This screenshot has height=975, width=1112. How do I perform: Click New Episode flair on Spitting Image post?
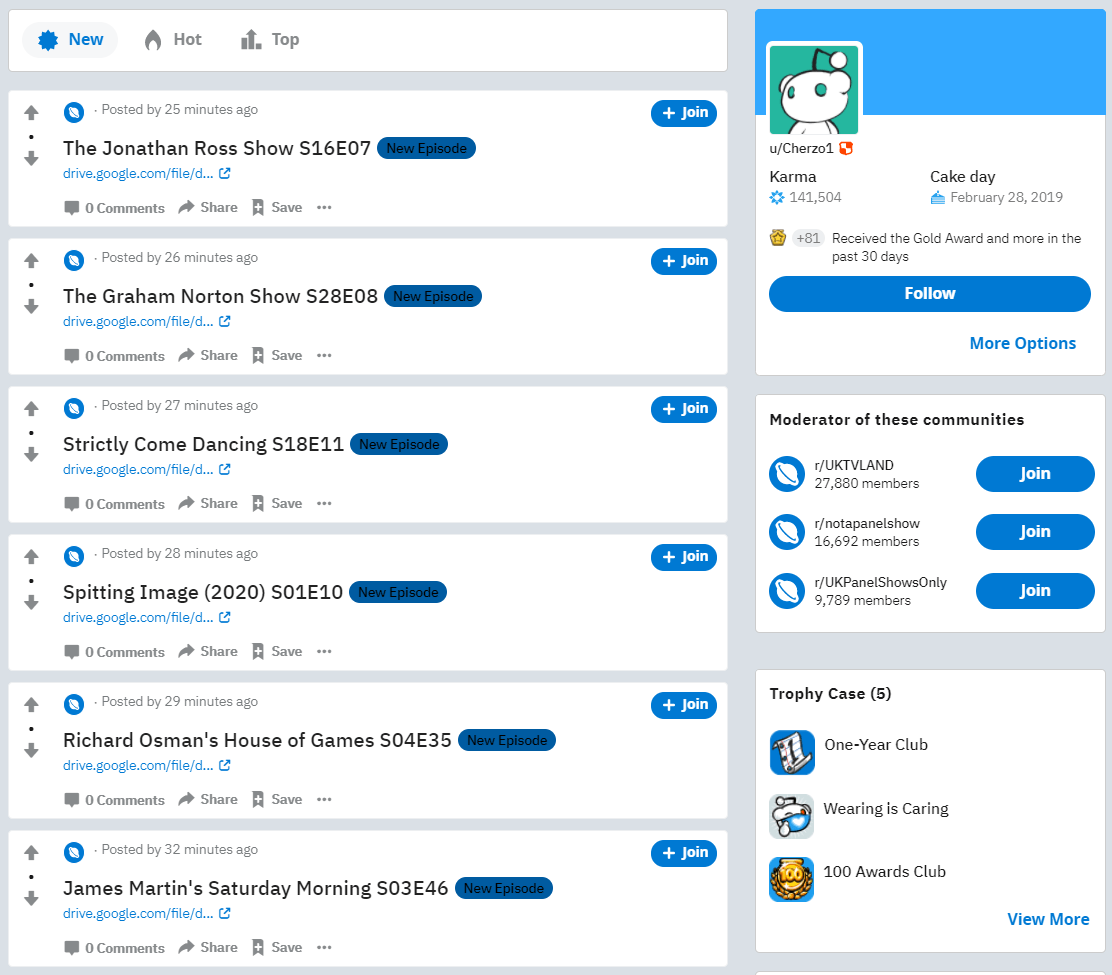398,592
